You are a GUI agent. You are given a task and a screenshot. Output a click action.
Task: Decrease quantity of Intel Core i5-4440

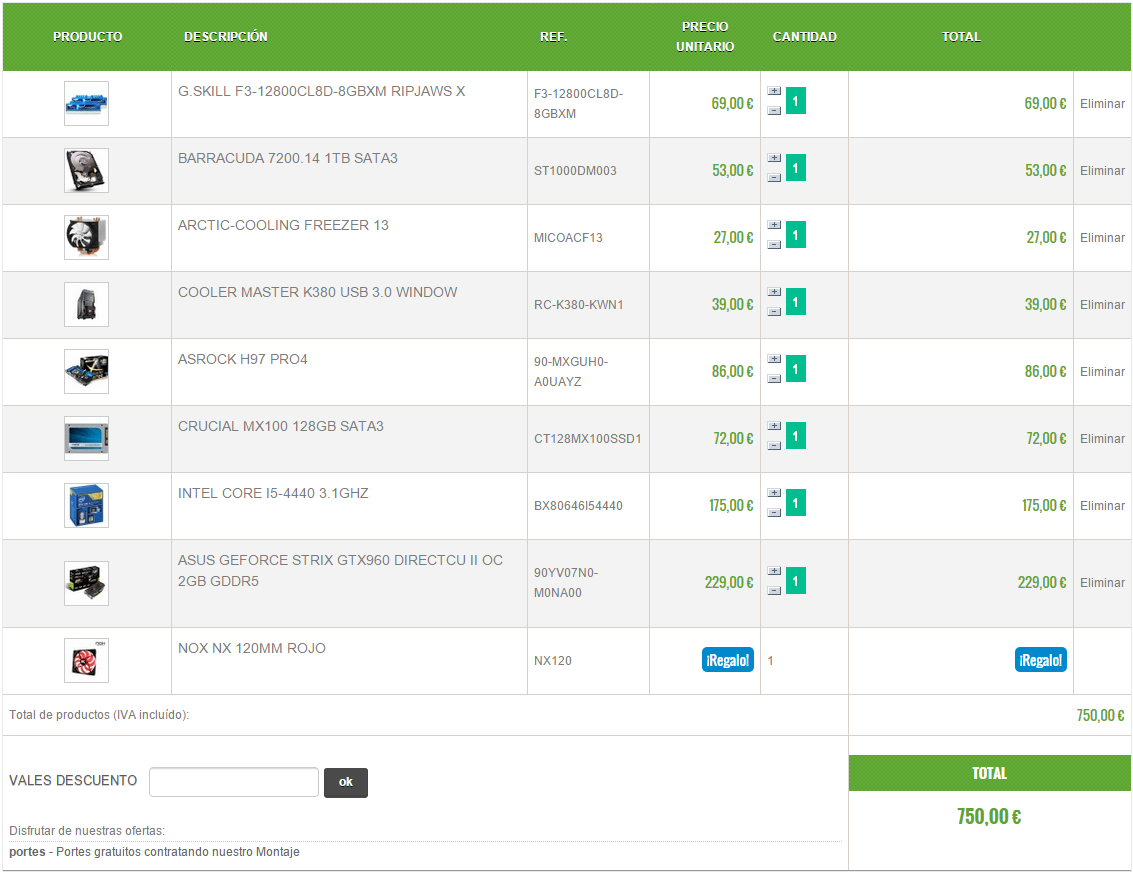click(x=774, y=513)
